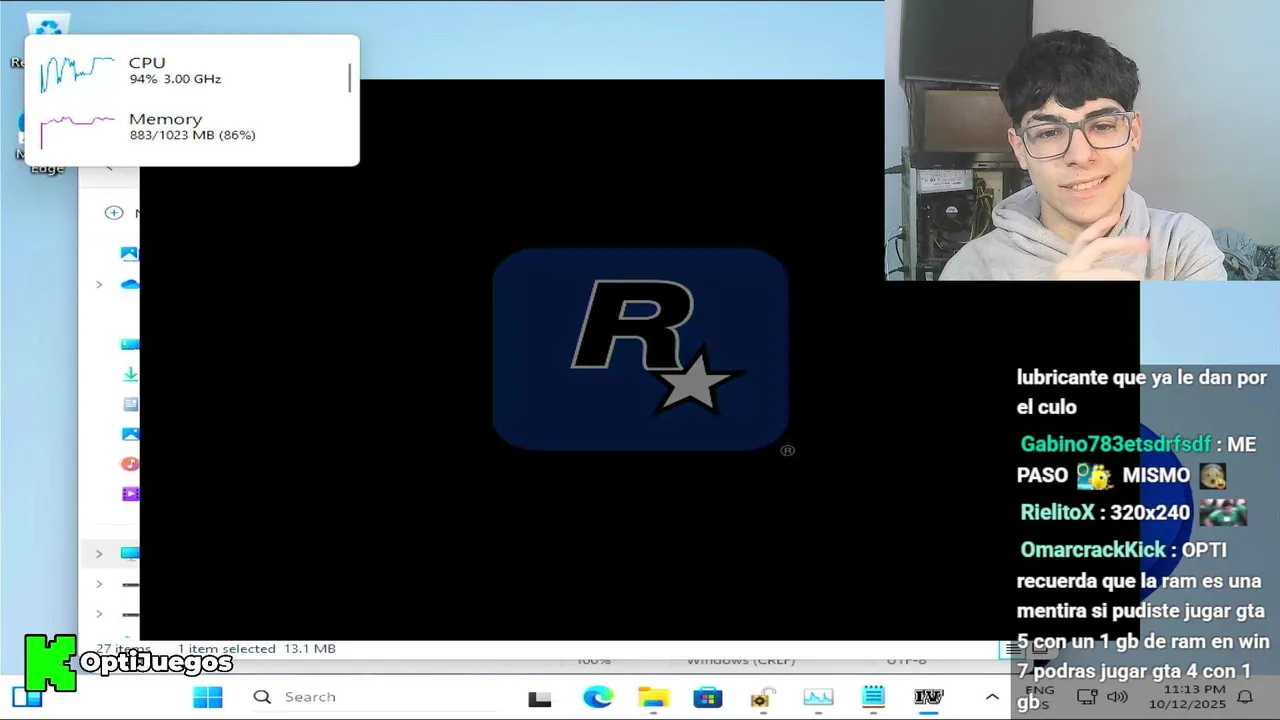Open the network status tray icon
The height and width of the screenshot is (720, 1280).
pyautogui.click(x=1087, y=697)
